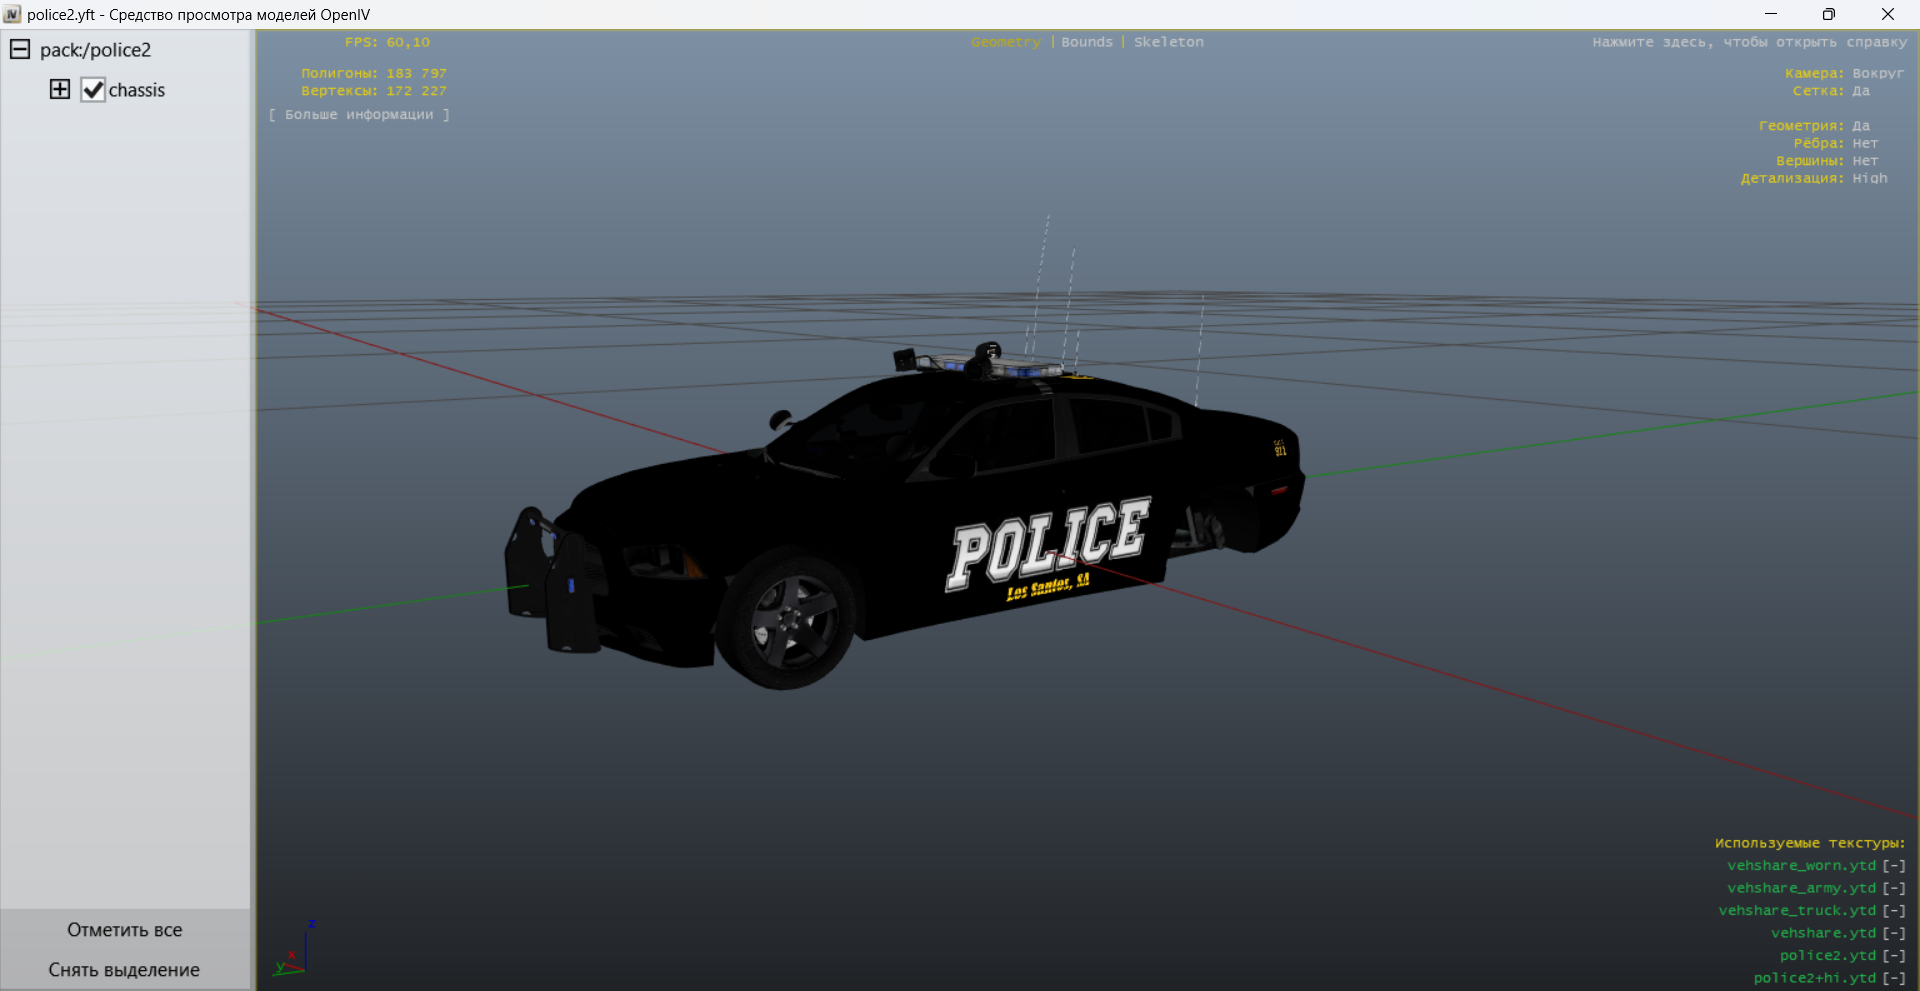The width and height of the screenshot is (1920, 991).
Task: Click the OpenIV app icon in title bar
Action: (12, 14)
